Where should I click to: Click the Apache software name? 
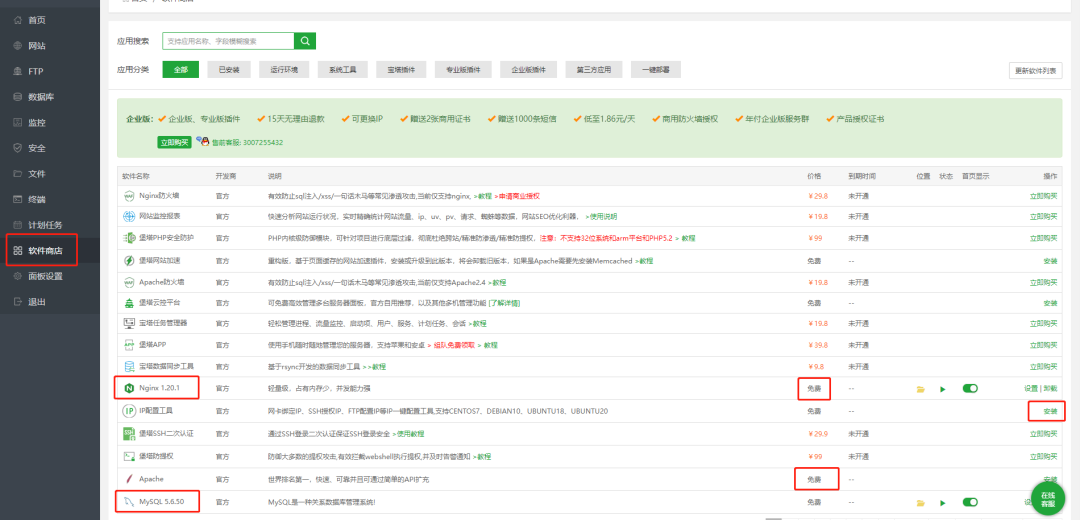point(152,478)
